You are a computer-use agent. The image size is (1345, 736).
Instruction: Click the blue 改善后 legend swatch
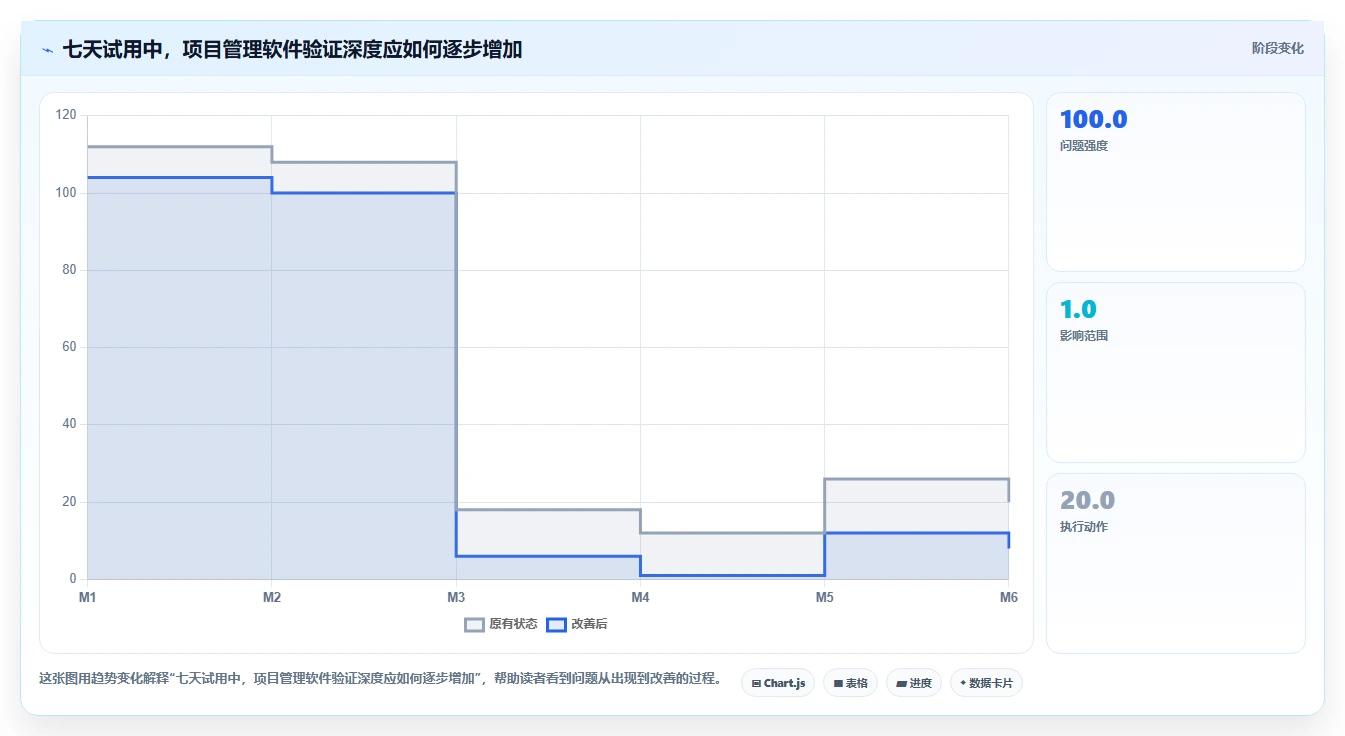pyautogui.click(x=556, y=625)
